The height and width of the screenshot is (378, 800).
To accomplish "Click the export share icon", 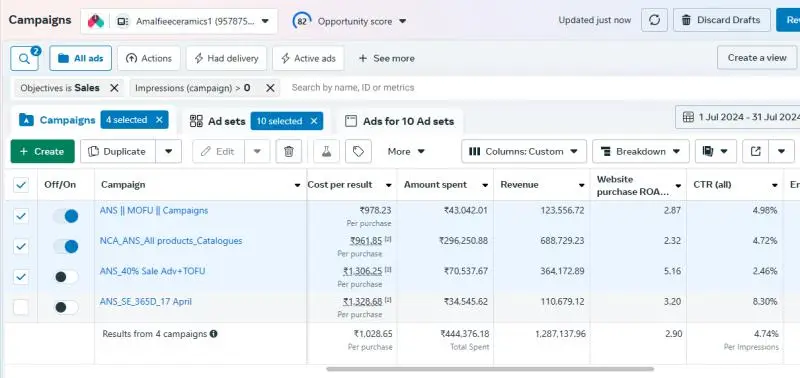I will click(x=756, y=152).
